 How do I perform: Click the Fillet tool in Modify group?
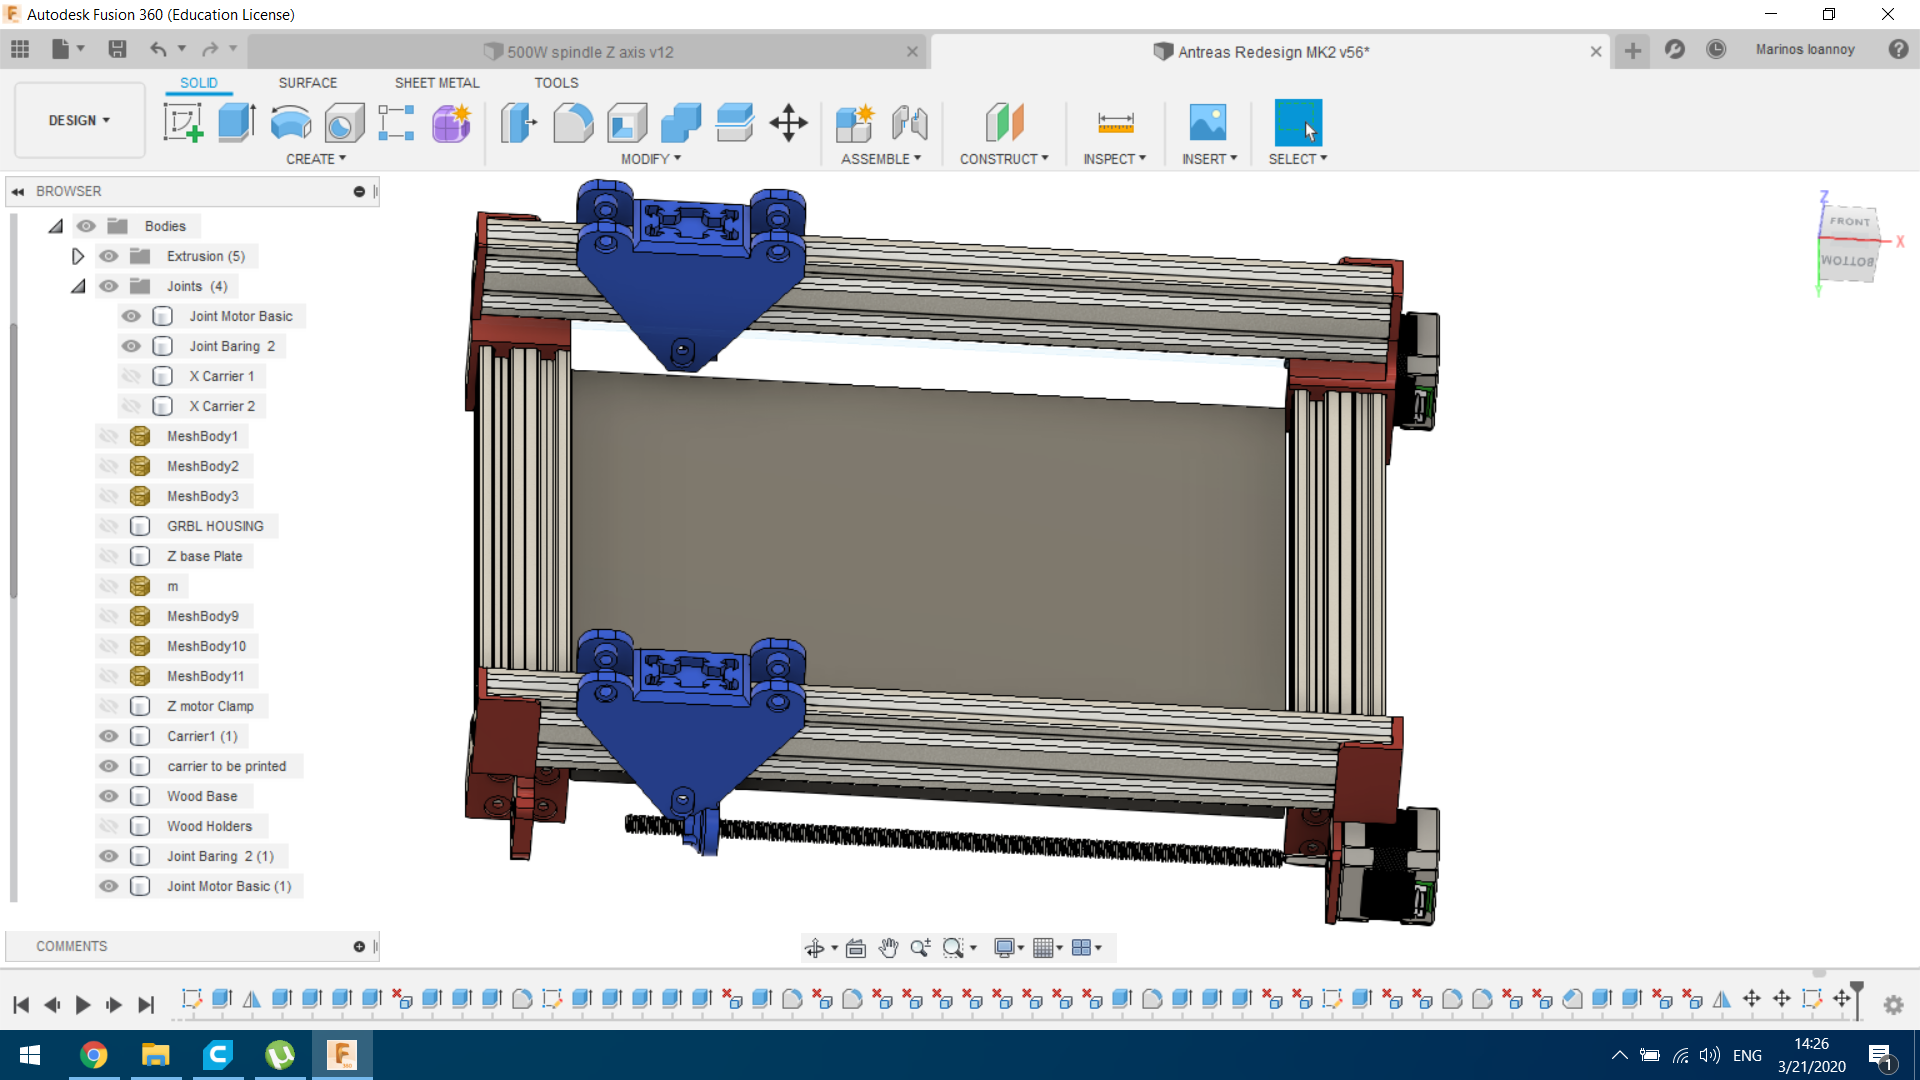573,123
